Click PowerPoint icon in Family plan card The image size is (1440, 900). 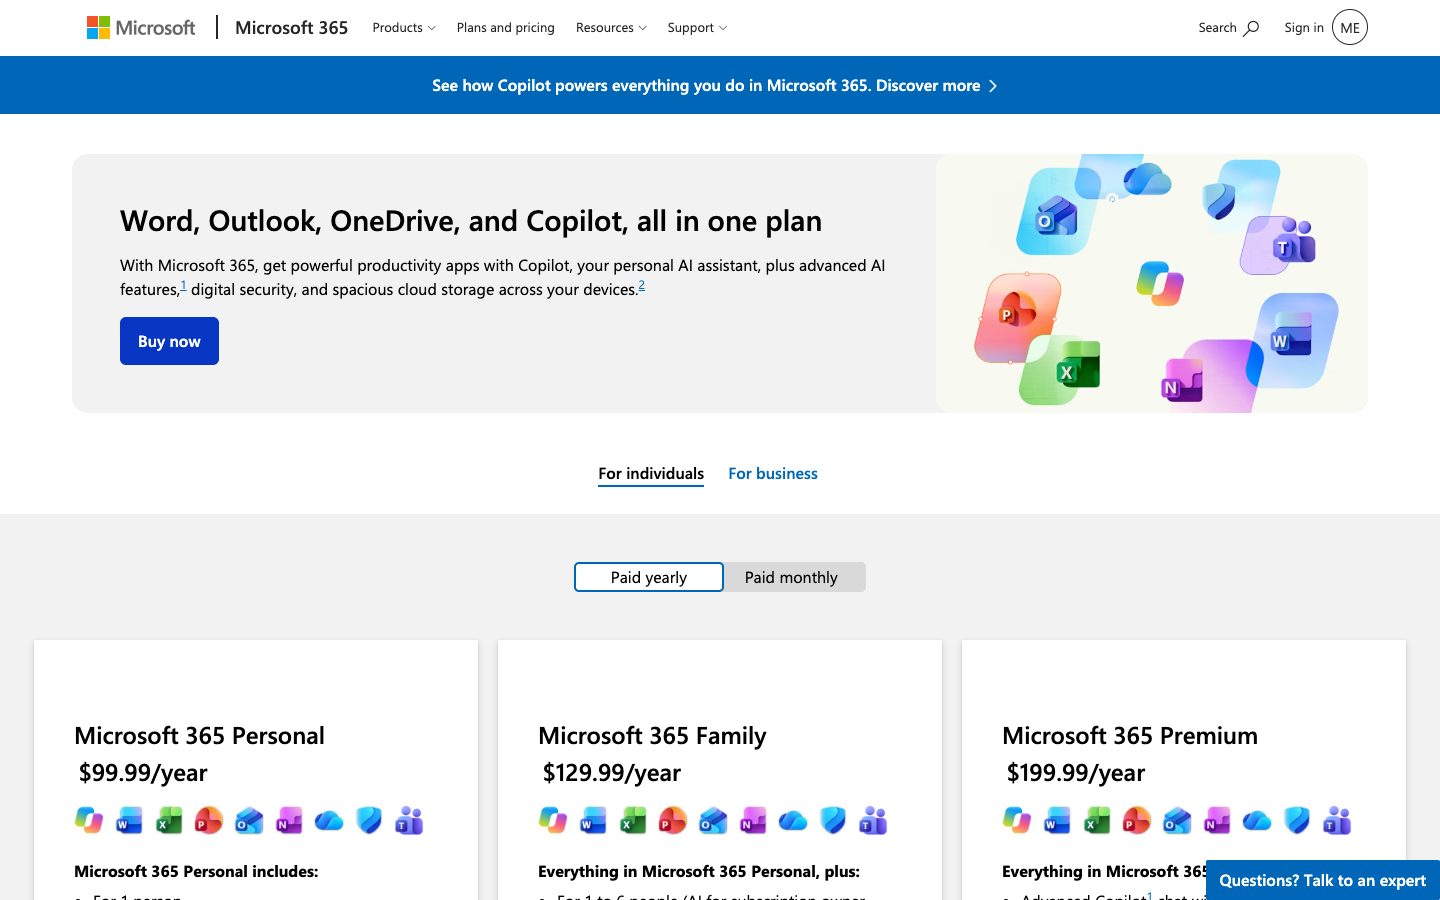[673, 820]
